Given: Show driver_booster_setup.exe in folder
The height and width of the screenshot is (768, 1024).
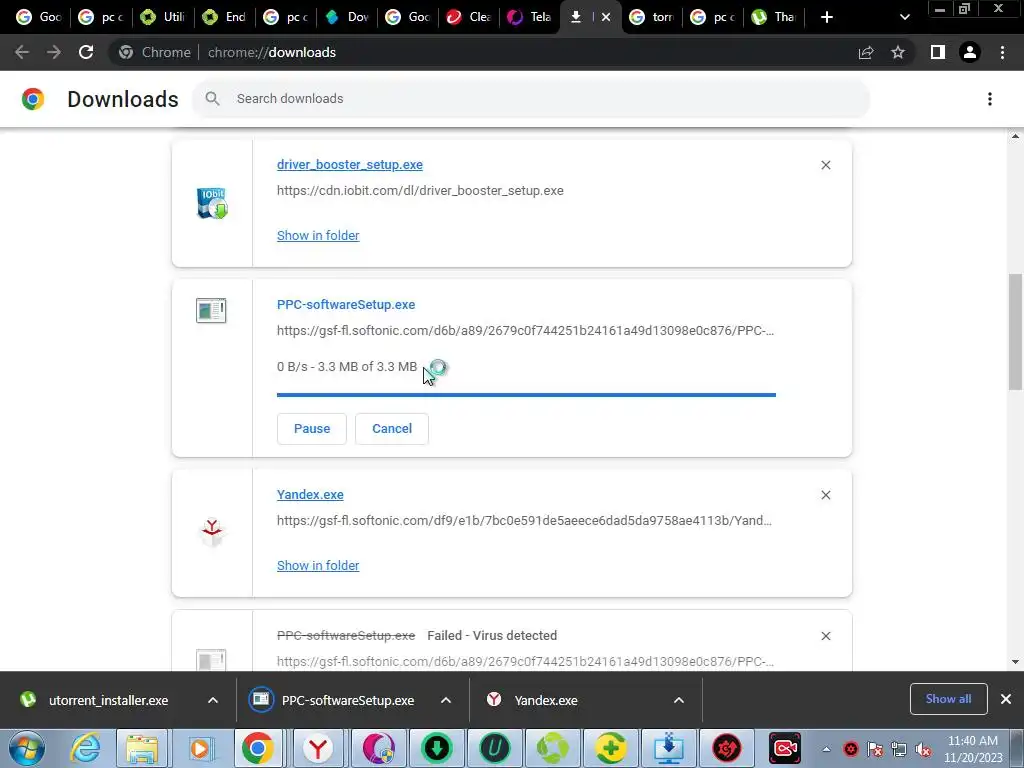Looking at the screenshot, I should tap(318, 235).
